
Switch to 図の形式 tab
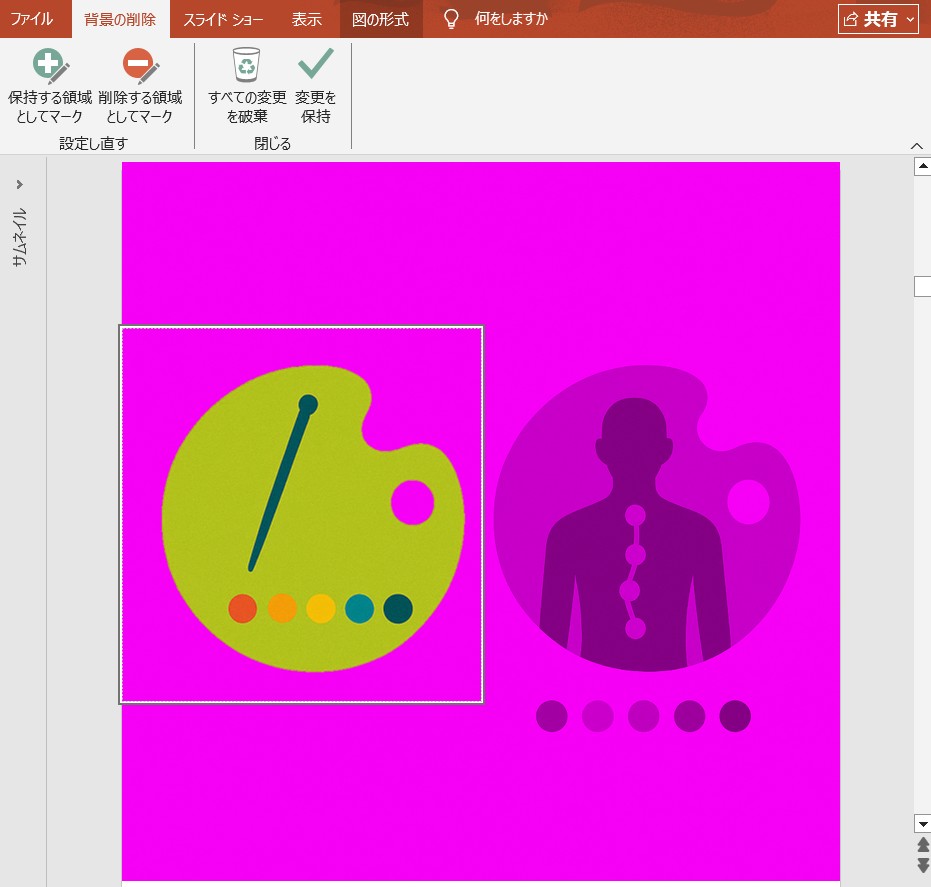pyautogui.click(x=381, y=19)
